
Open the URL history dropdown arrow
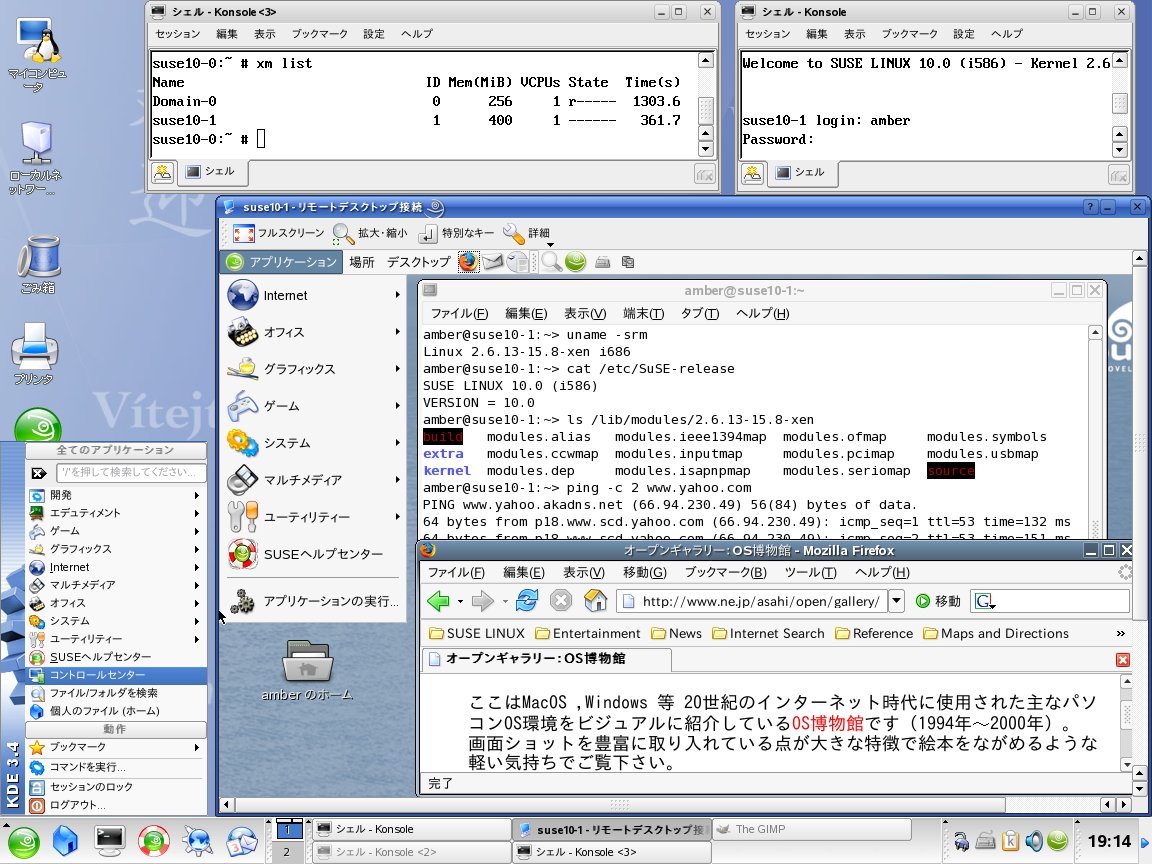(896, 601)
